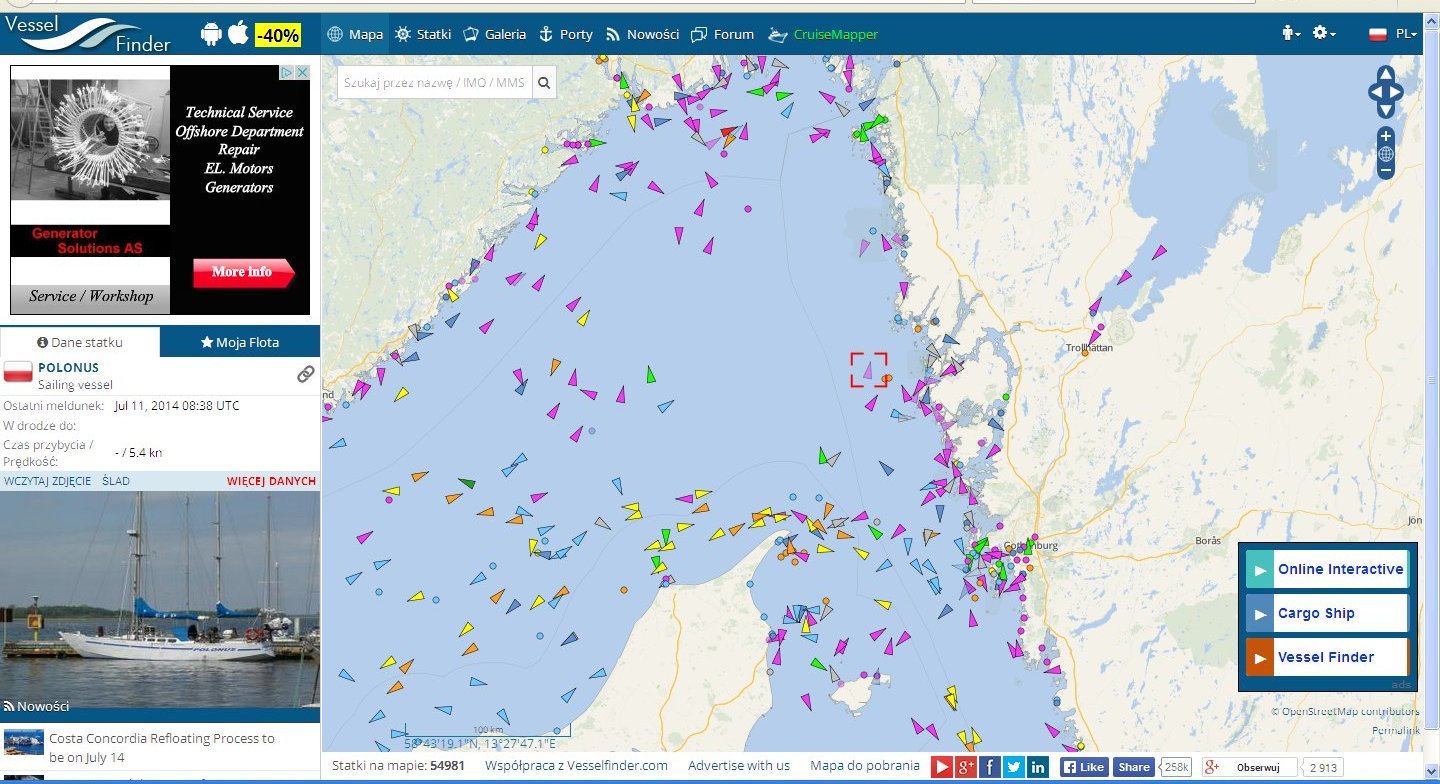Pan the map right arrow
Image resolution: width=1440 pixels, height=784 pixels.
pyautogui.click(x=1397, y=93)
